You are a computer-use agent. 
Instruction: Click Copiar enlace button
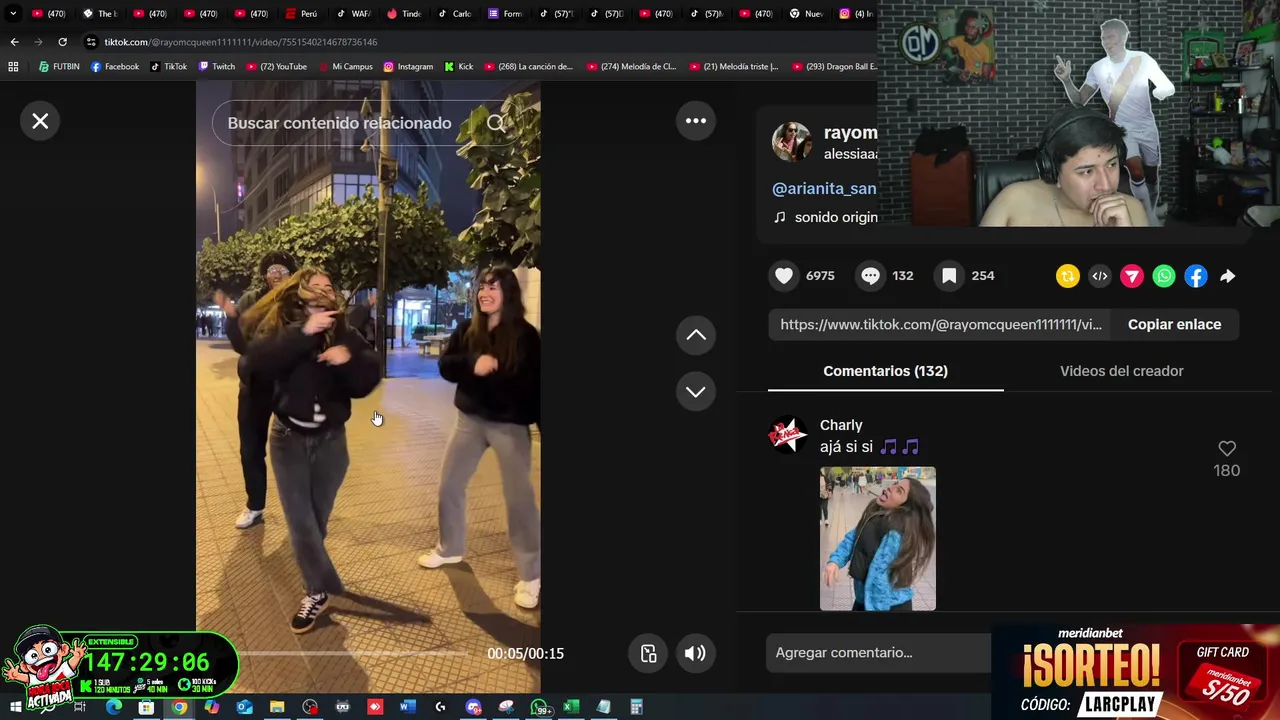tap(1174, 324)
